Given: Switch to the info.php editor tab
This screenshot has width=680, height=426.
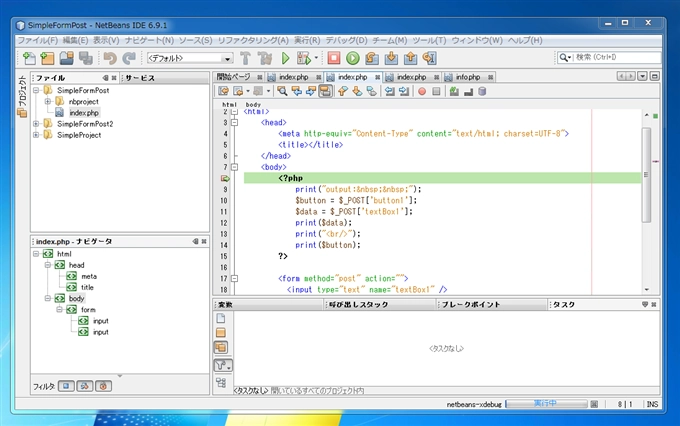Looking at the screenshot, I should (468, 77).
